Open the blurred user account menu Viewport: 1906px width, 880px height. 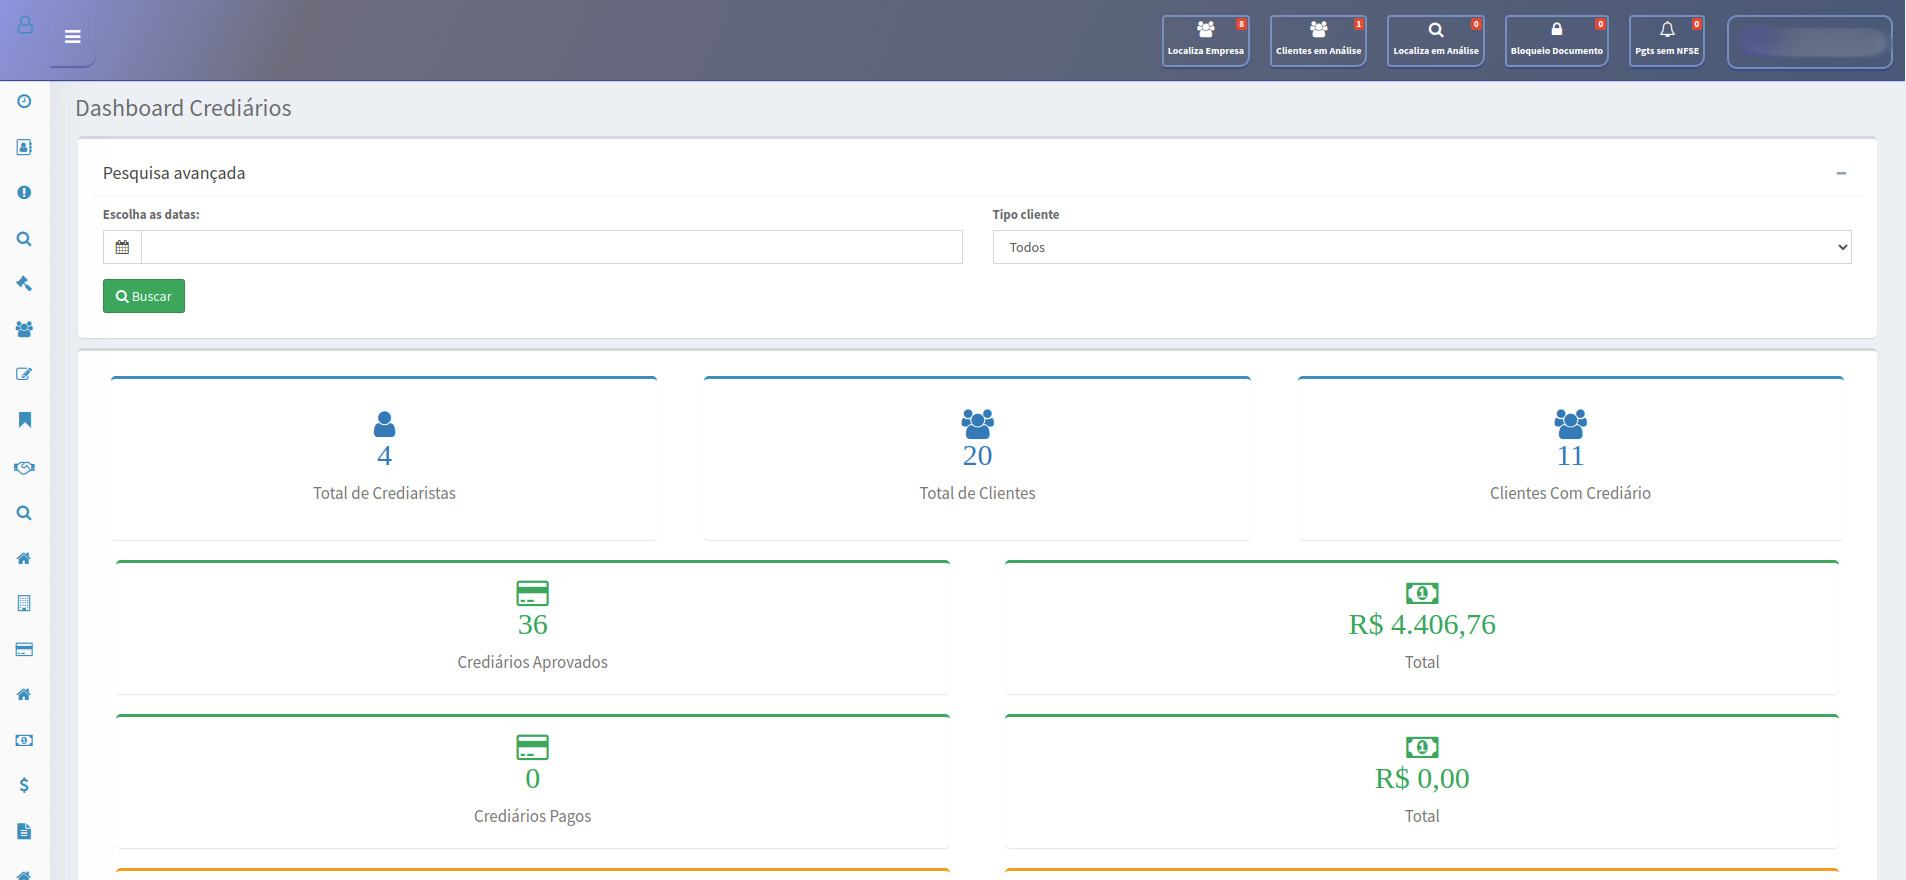[1809, 42]
